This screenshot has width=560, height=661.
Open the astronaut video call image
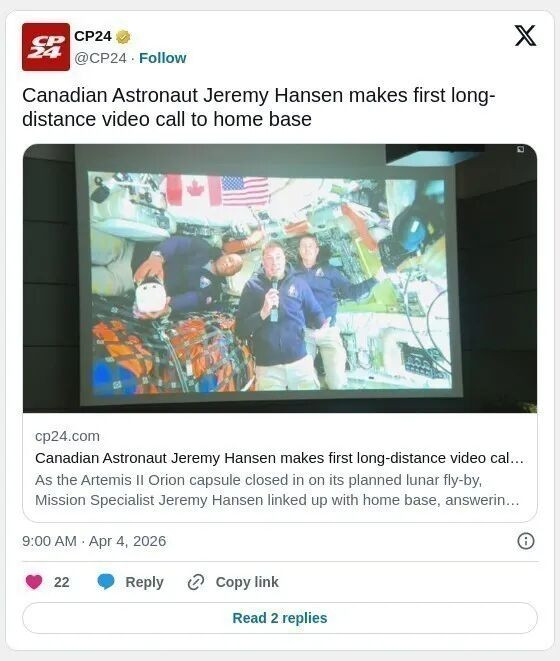click(x=280, y=278)
